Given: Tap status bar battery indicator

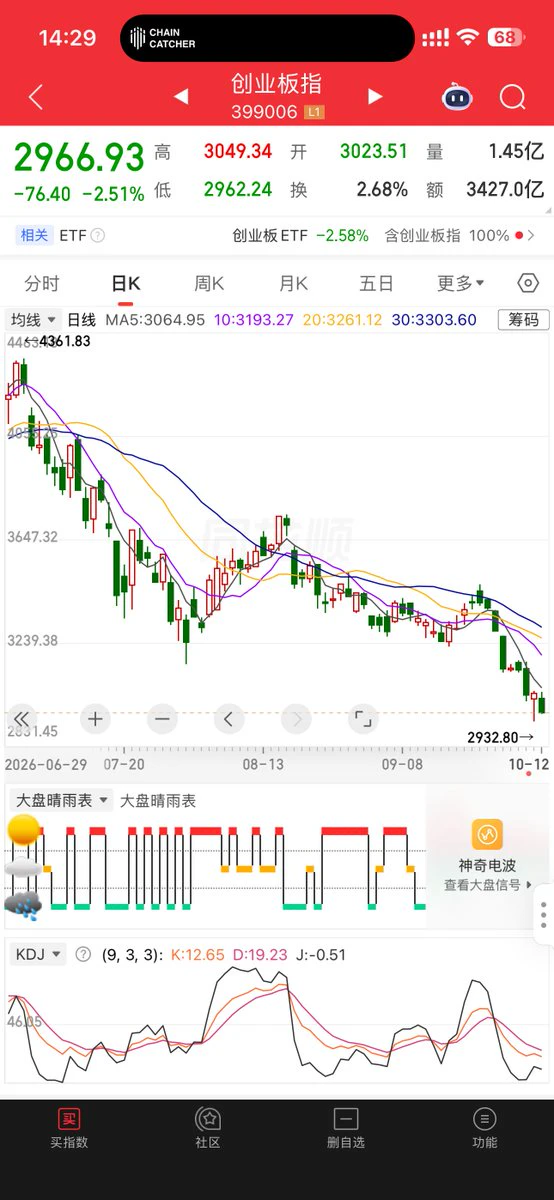Looking at the screenshot, I should [505, 38].
